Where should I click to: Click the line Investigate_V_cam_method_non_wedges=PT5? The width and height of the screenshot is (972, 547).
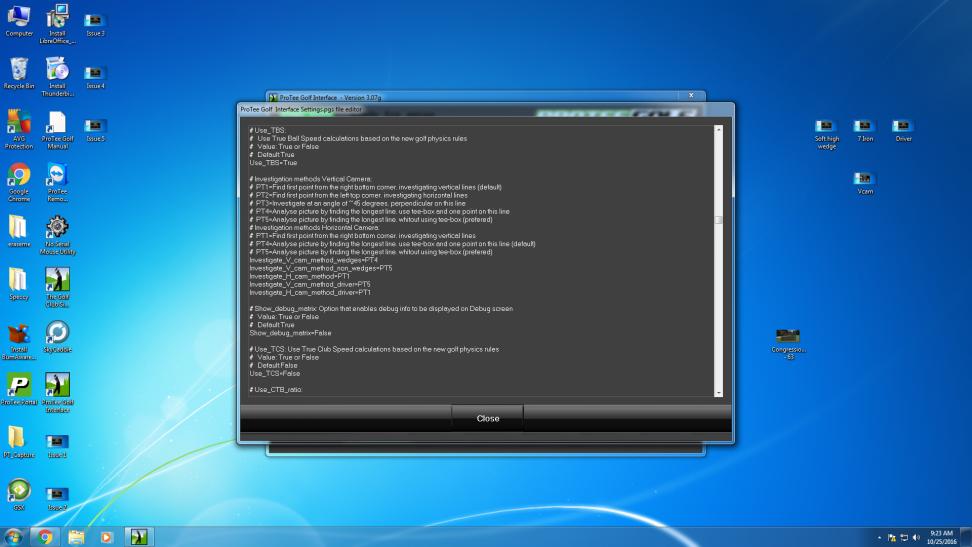(x=320, y=268)
